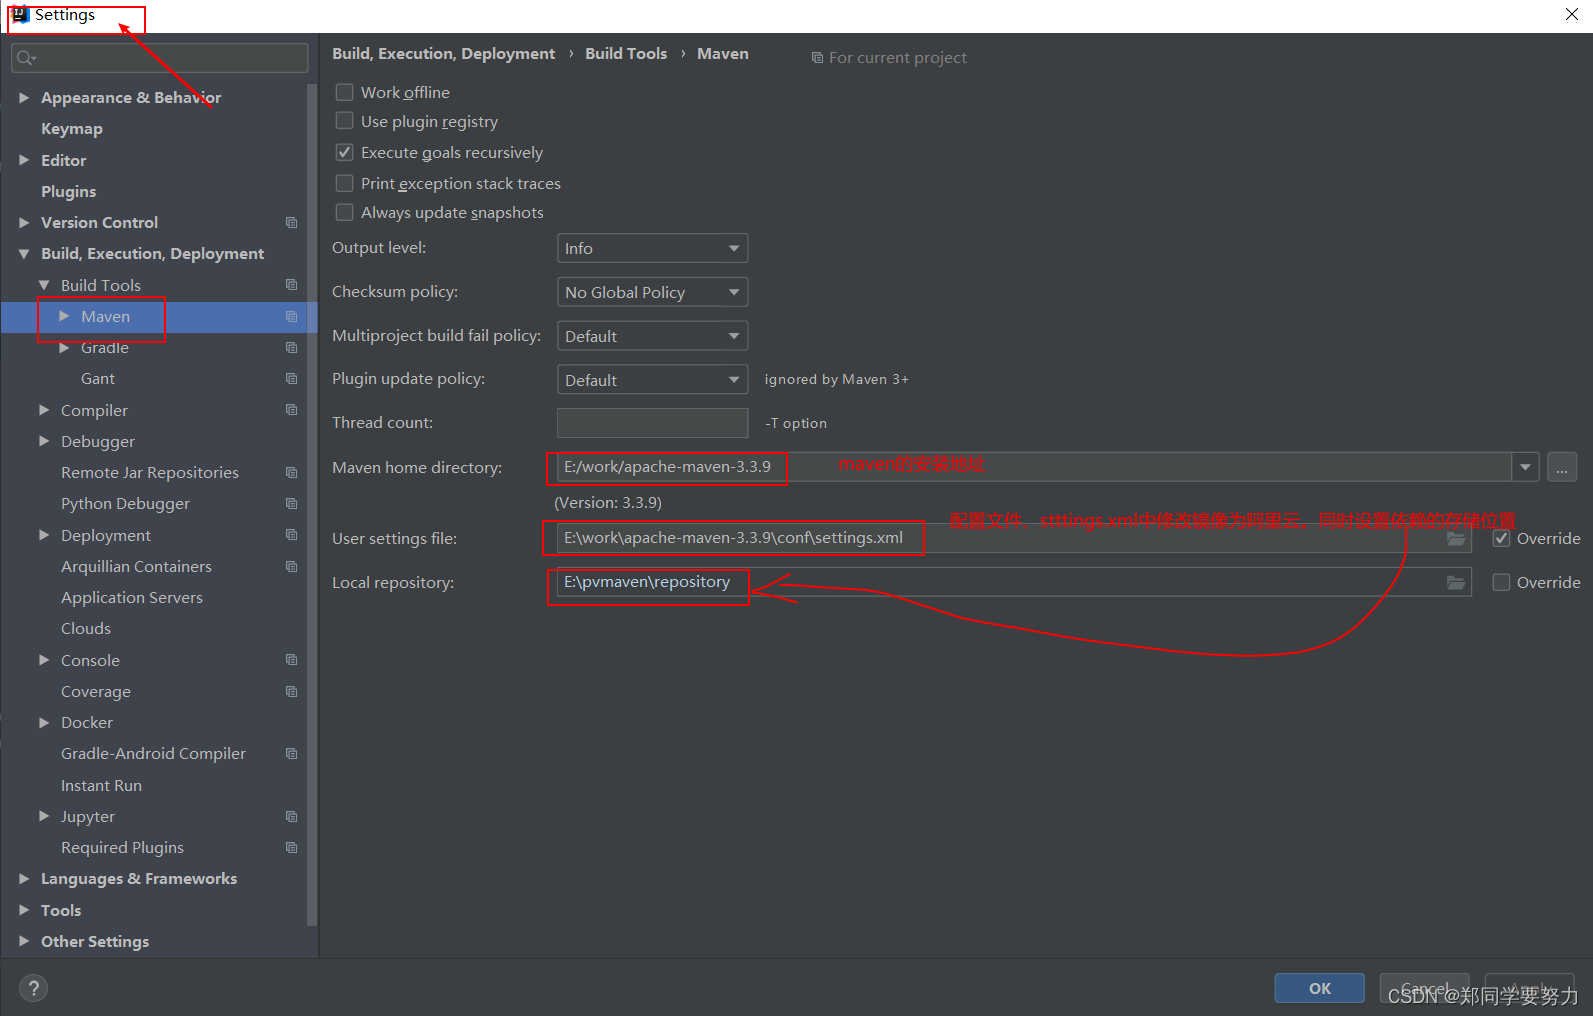This screenshot has width=1593, height=1016.
Task: Click the help question mark icon
Action: coord(33,988)
